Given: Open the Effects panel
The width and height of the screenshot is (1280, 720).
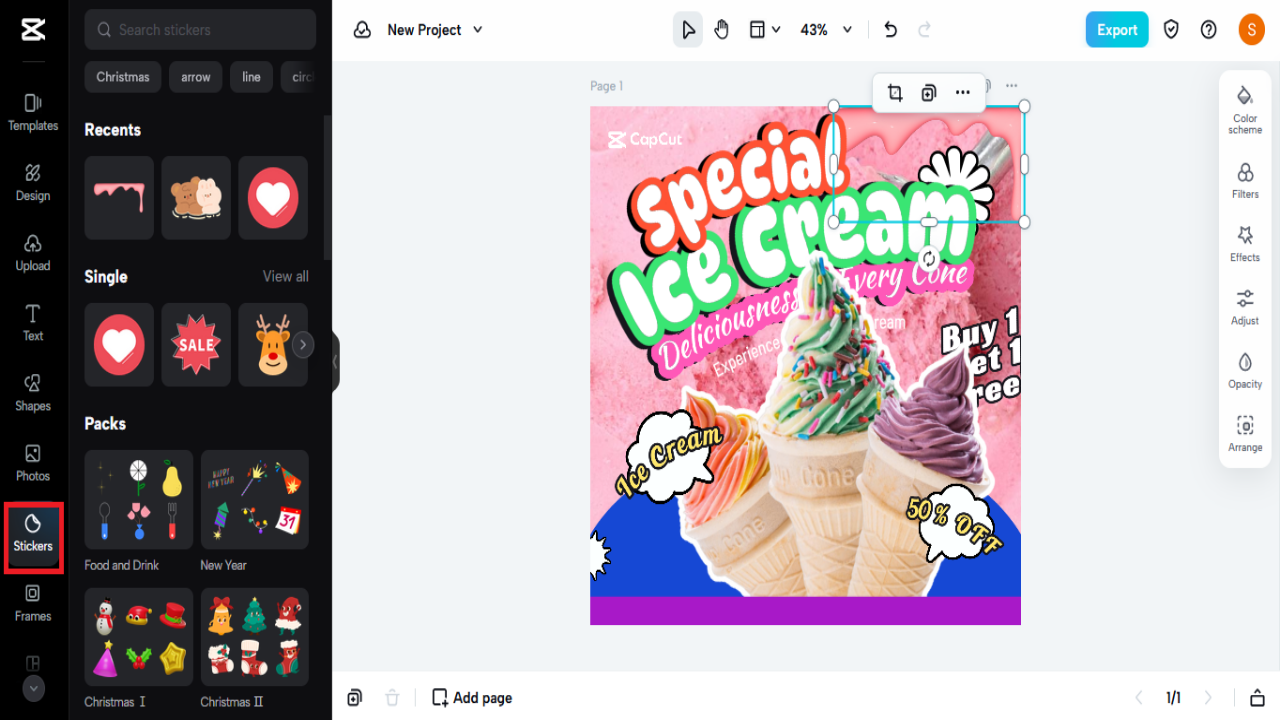Looking at the screenshot, I should (1244, 244).
